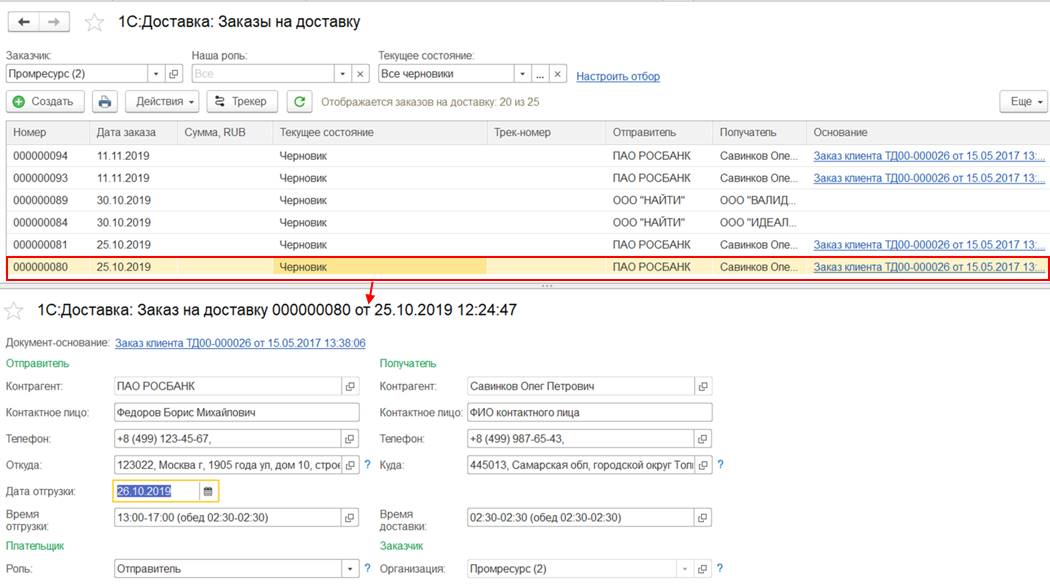This screenshot has height=585, width=1050.
Task: Show help for Откуда address
Action: tap(367, 465)
